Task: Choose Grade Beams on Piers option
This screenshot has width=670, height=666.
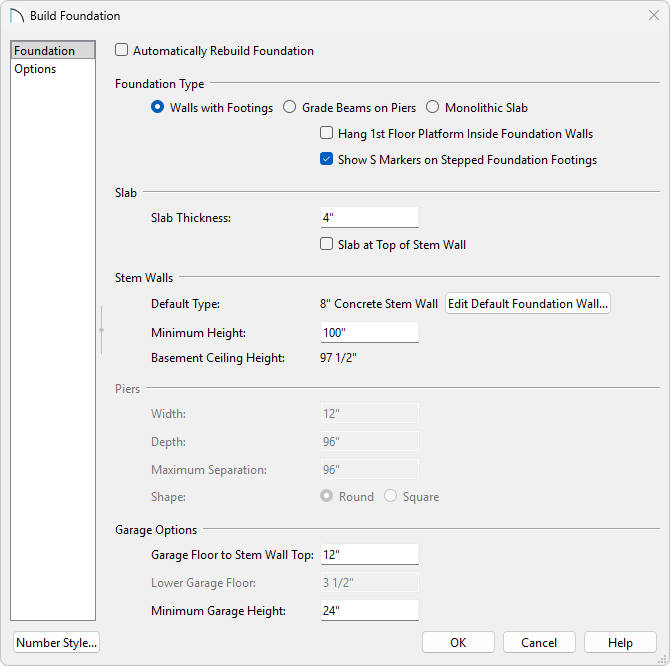Action: click(289, 107)
